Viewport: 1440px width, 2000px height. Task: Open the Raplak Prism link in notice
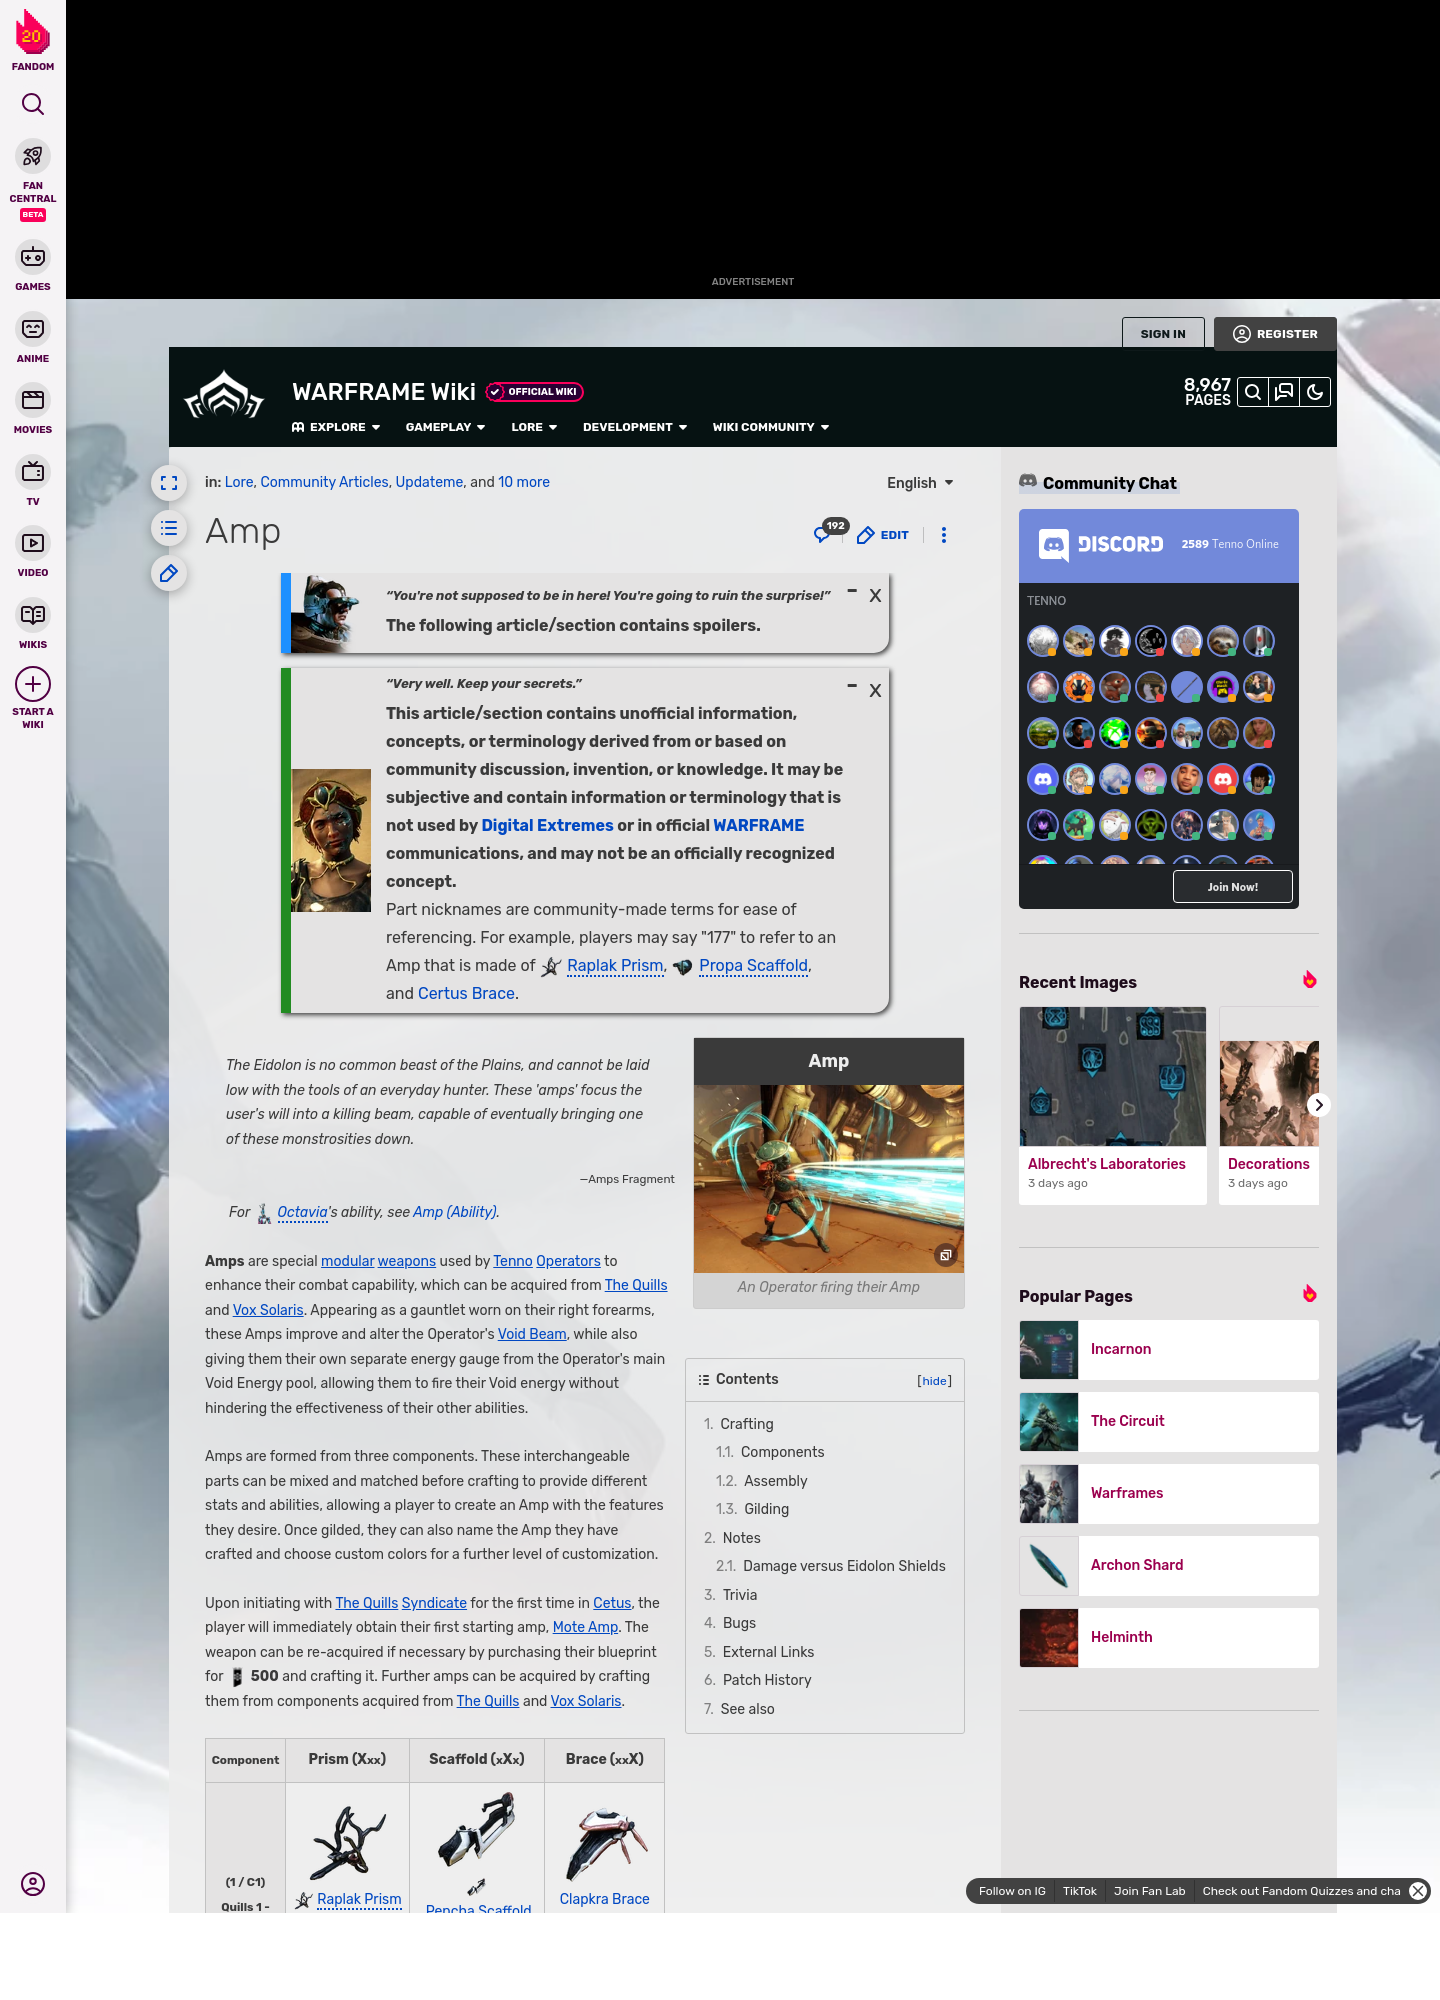[615, 965]
